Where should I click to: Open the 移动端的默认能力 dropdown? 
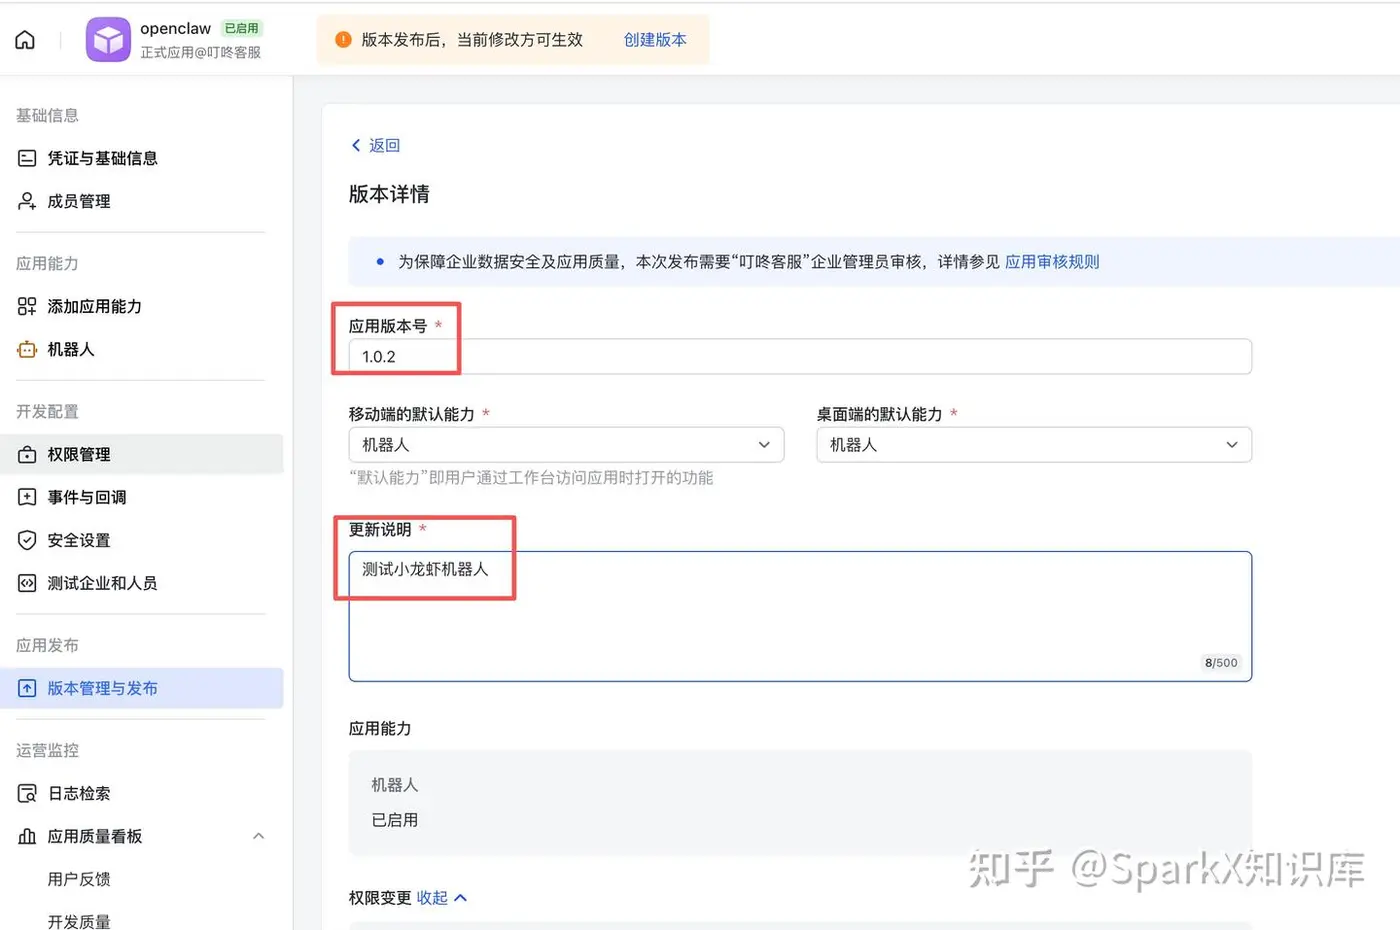566,445
